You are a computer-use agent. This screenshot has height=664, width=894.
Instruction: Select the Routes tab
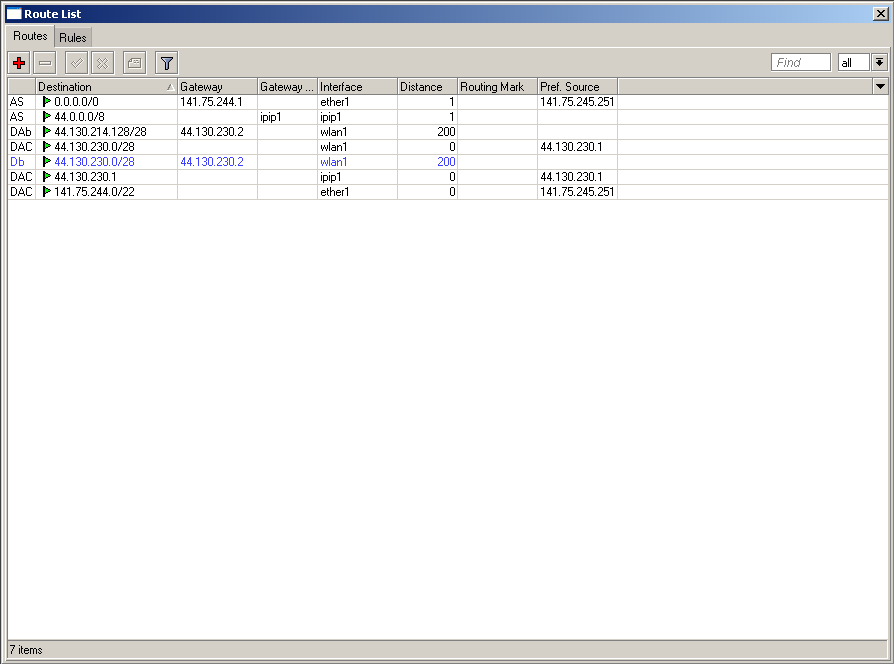30,36
